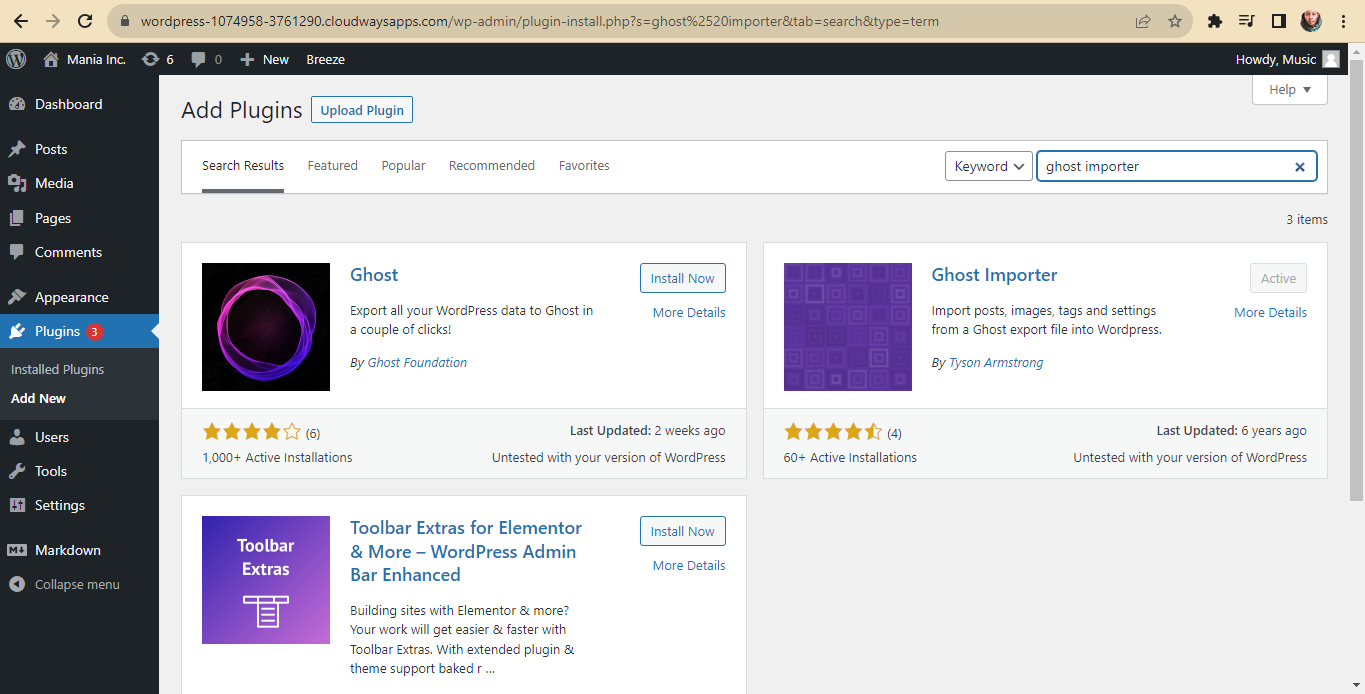Open the Chrome profile avatar
Viewport: 1365px width, 694px height.
point(1311,21)
